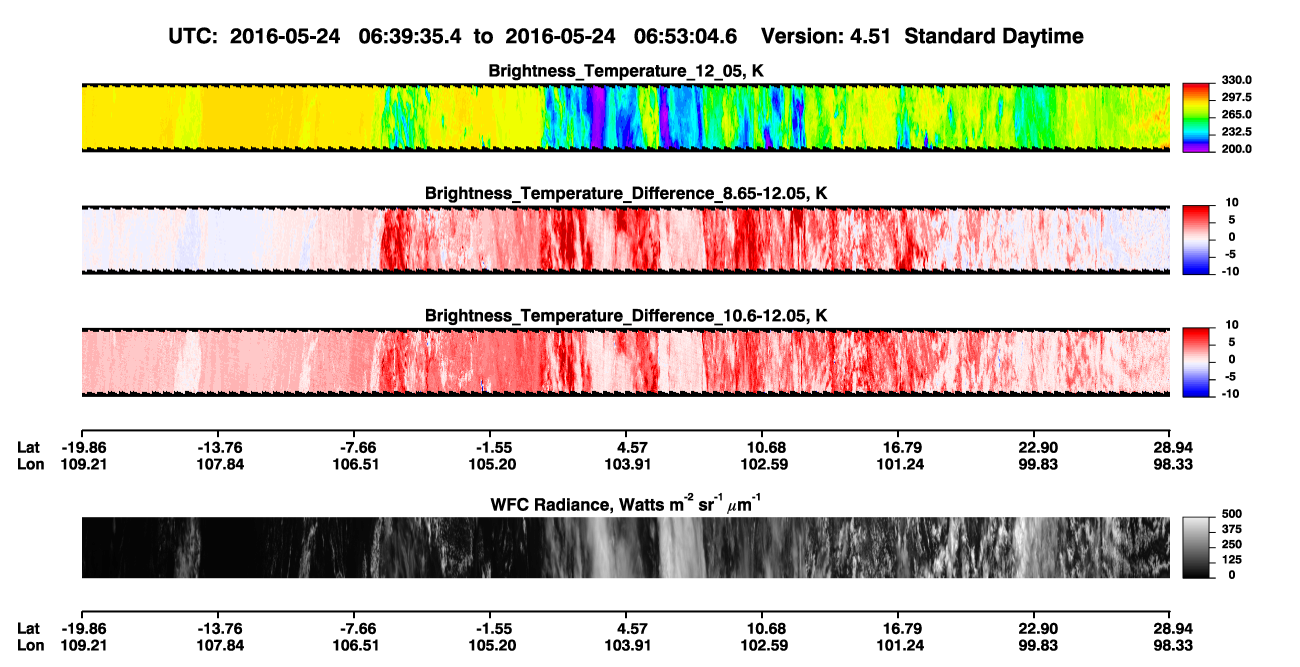This screenshot has height=667, width=1300.
Task: Click the Lon row label beneath the WFC Radiance image
Action: tap(31, 645)
